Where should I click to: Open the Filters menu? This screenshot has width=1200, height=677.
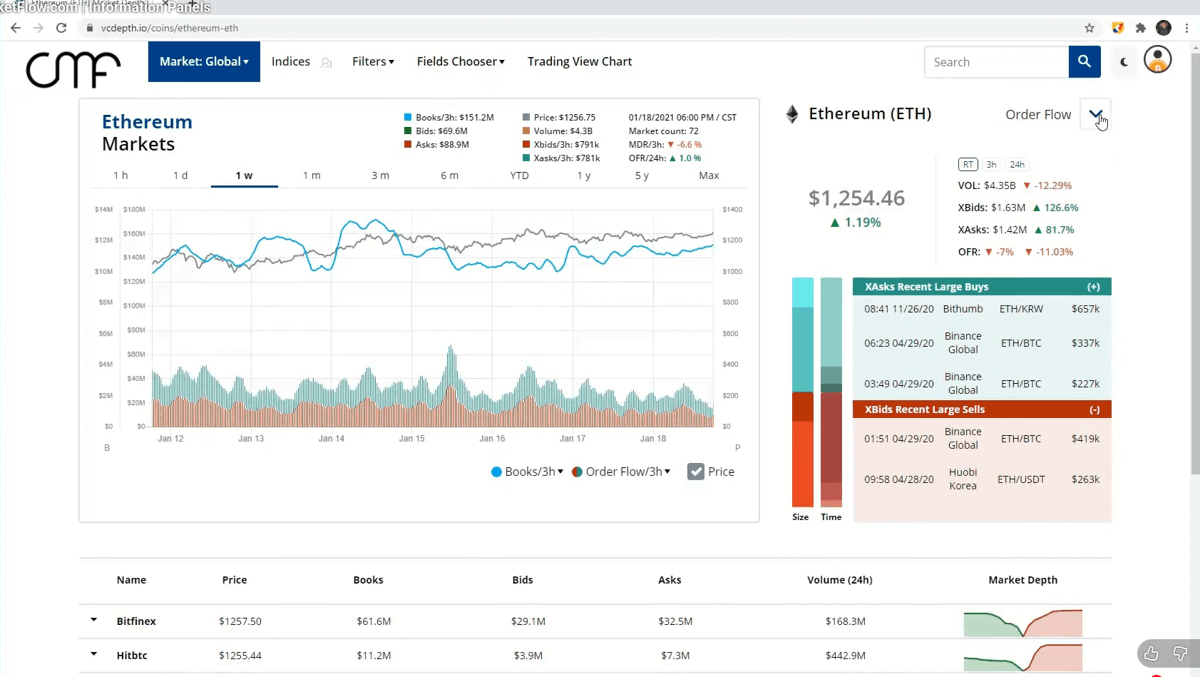[x=373, y=62]
